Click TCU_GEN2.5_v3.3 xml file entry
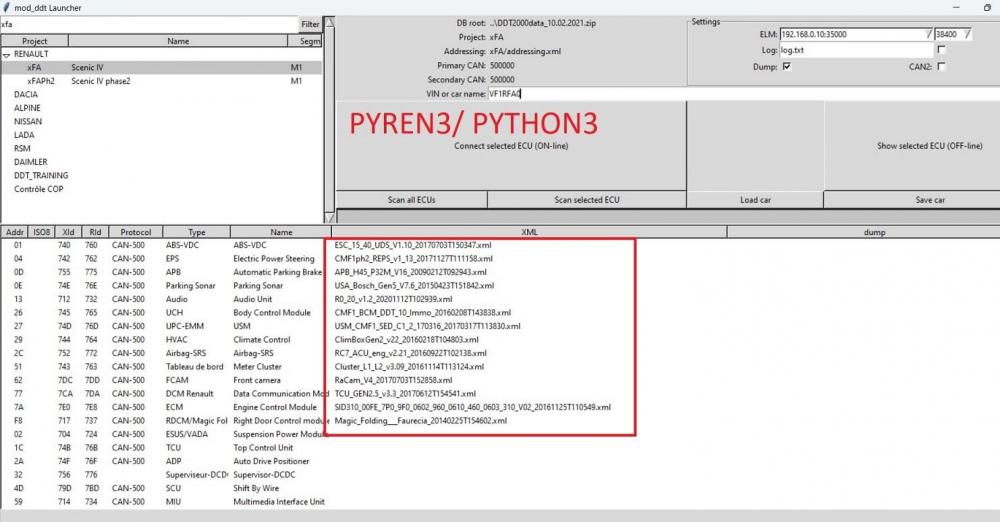The height and width of the screenshot is (522, 1000). click(405, 394)
